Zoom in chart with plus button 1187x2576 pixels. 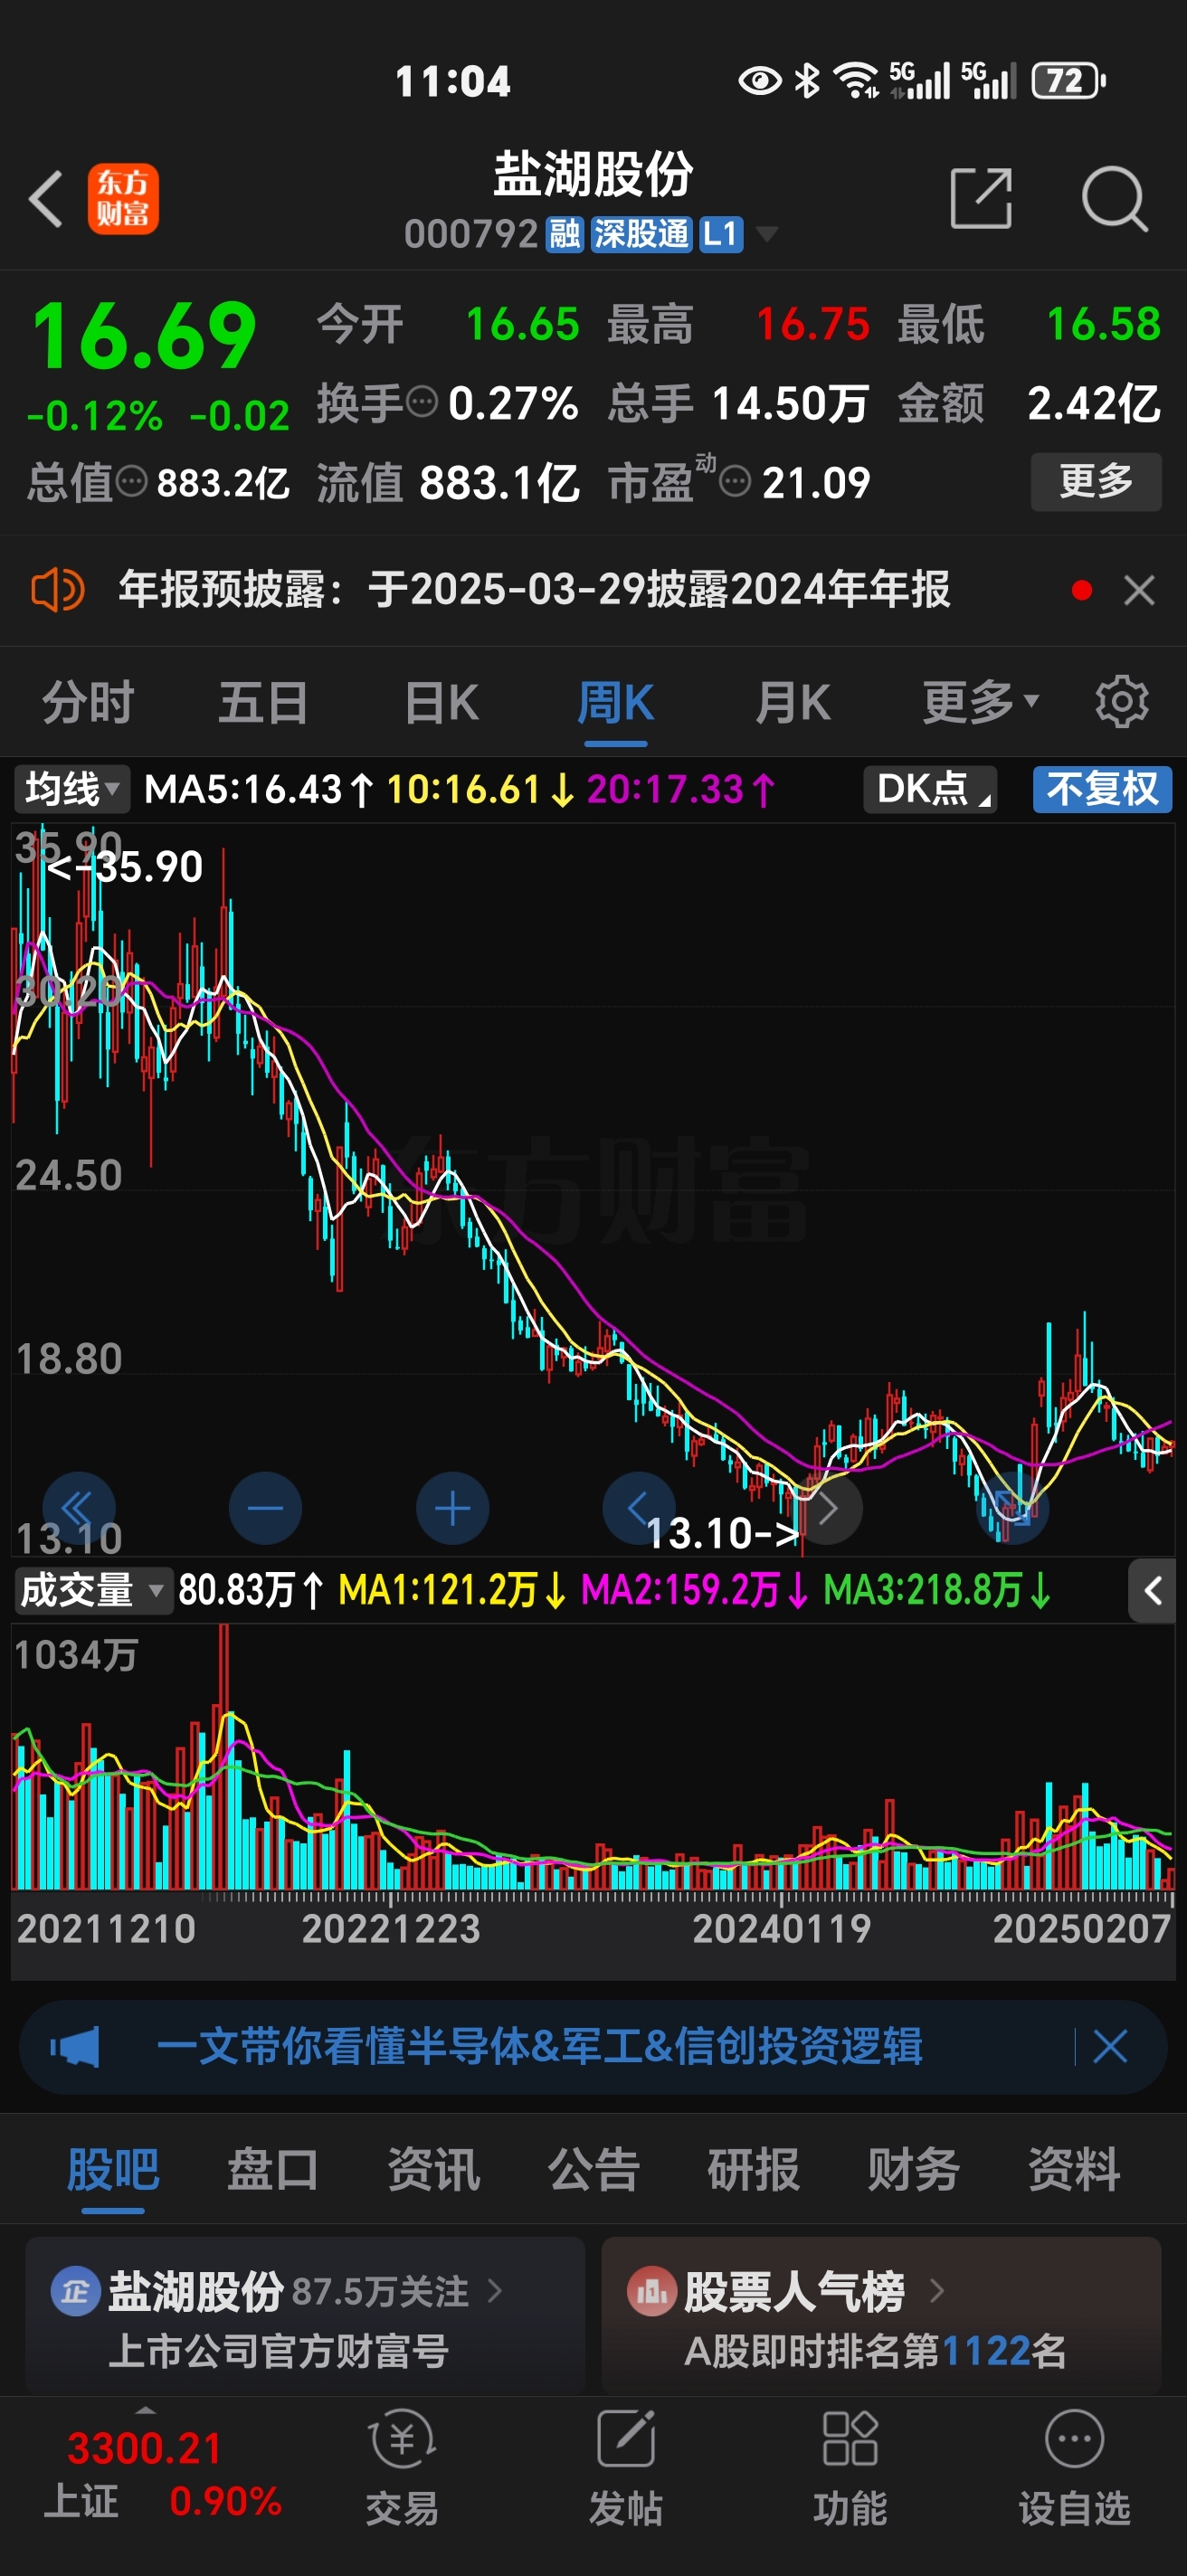(453, 1508)
